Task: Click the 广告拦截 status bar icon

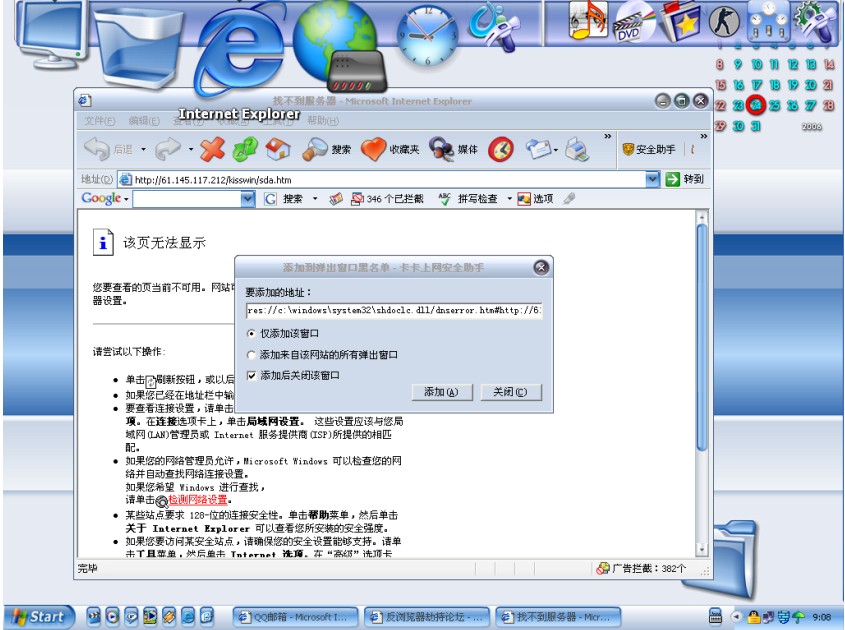Action: [602, 568]
